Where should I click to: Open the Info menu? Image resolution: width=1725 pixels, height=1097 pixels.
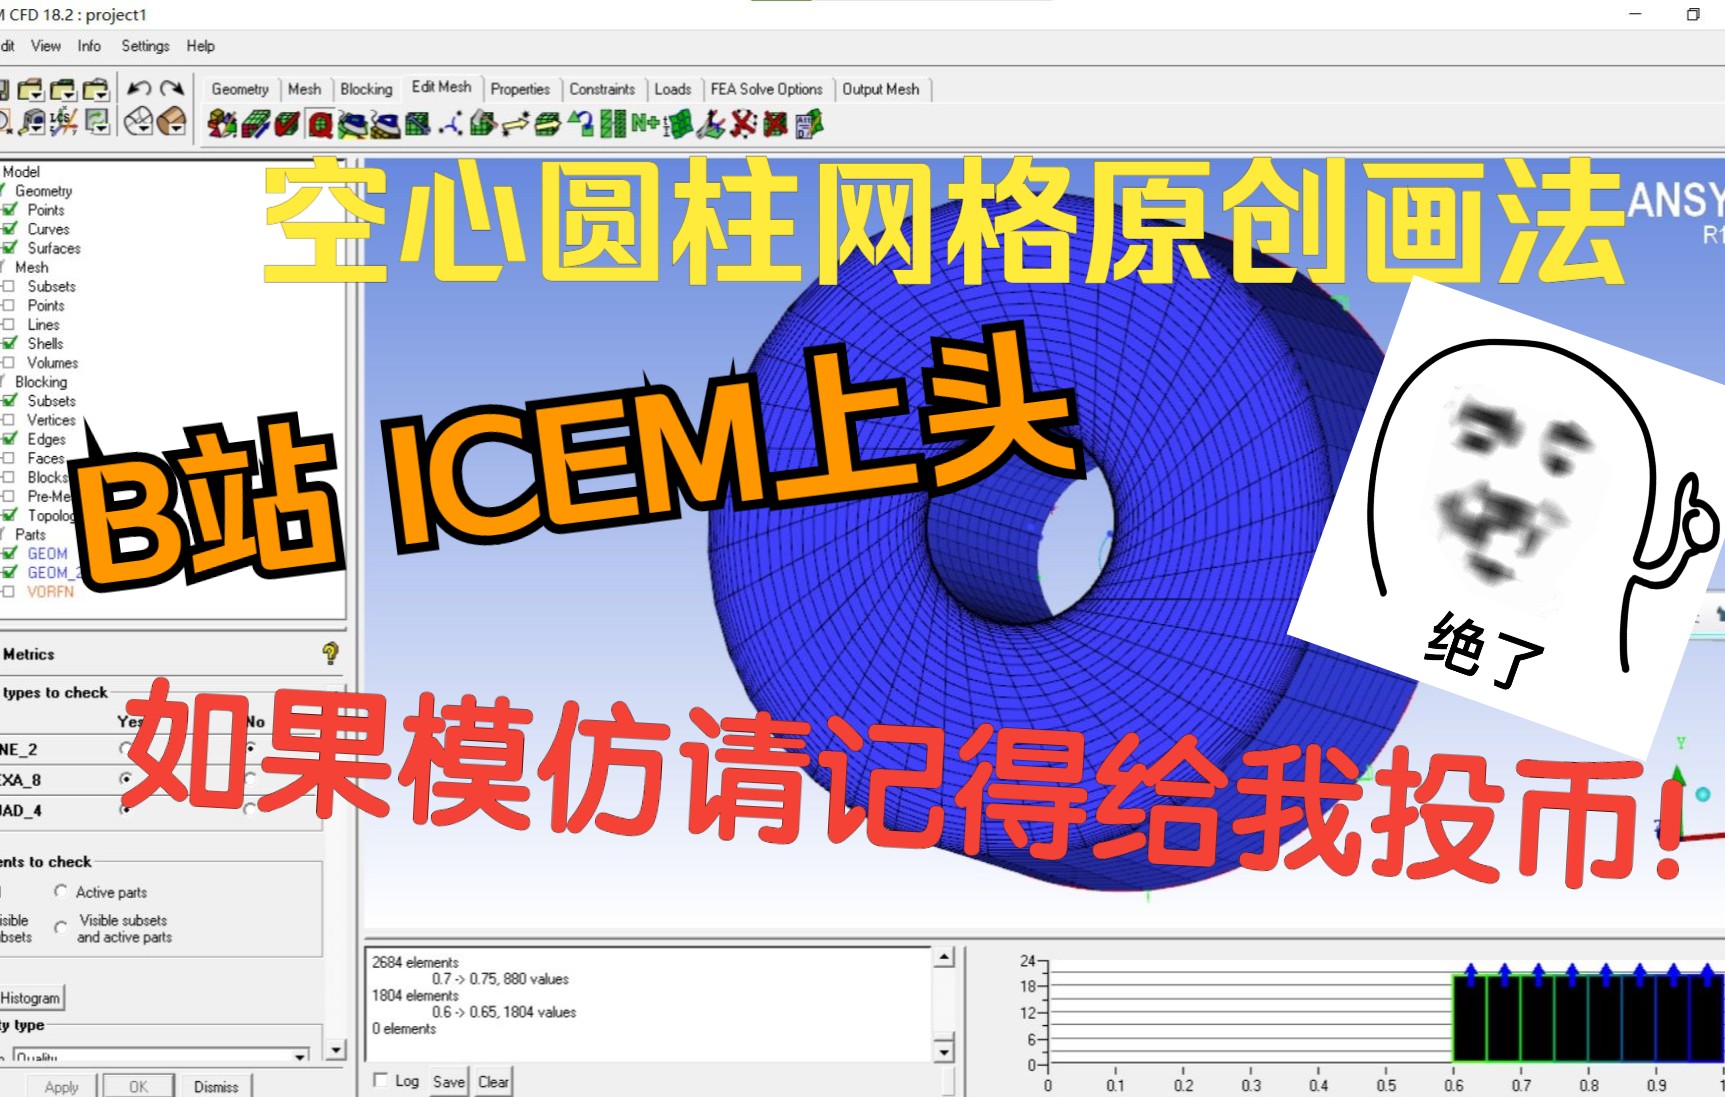coord(89,46)
